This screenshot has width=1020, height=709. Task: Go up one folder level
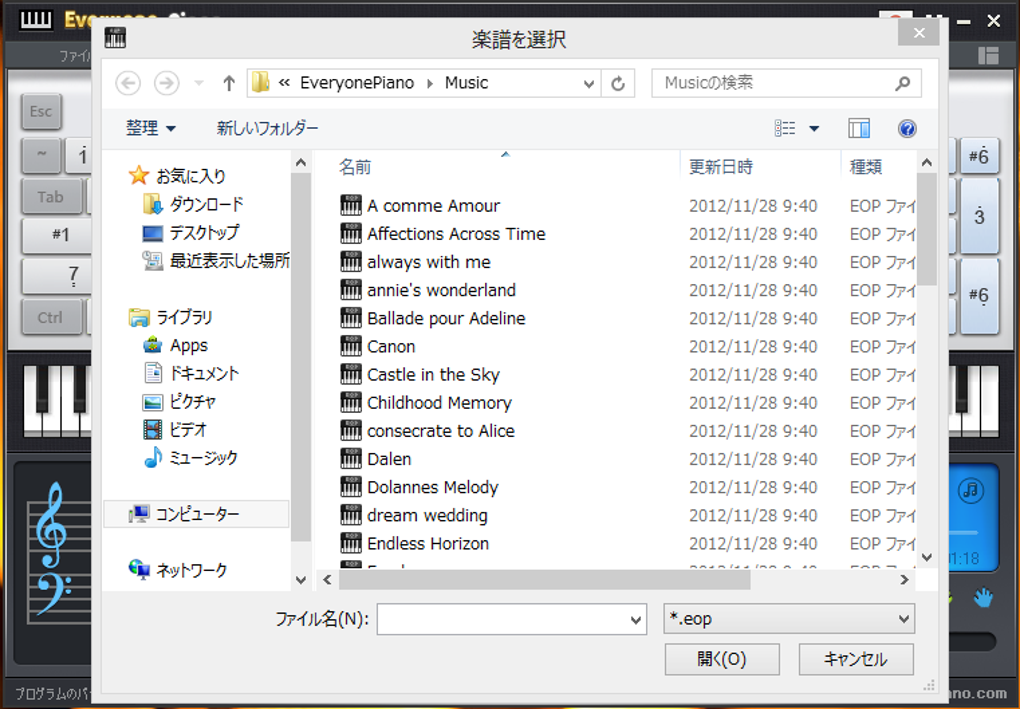[x=228, y=83]
